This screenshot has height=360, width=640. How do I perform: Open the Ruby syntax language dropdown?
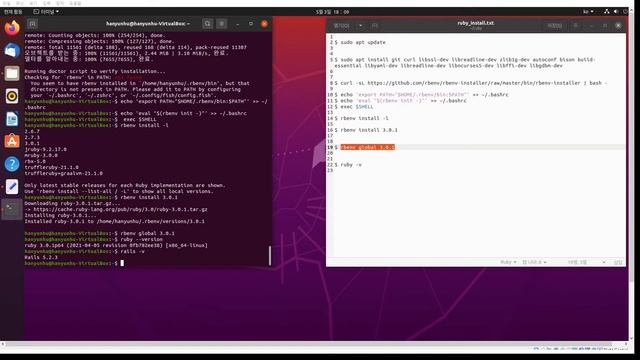[x=508, y=262]
